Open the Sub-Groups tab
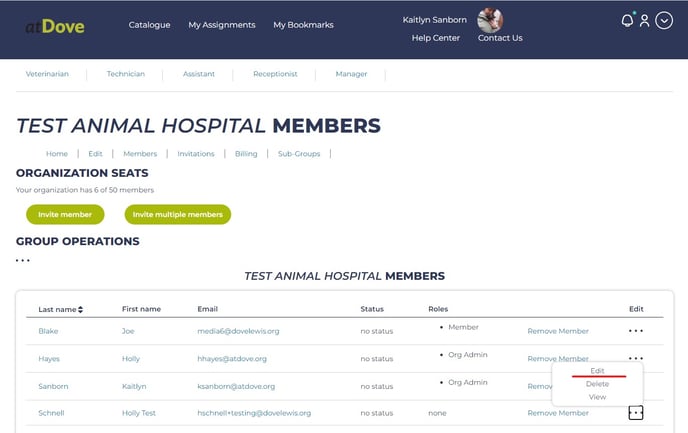Screen dimensions: 688x433 (299, 154)
